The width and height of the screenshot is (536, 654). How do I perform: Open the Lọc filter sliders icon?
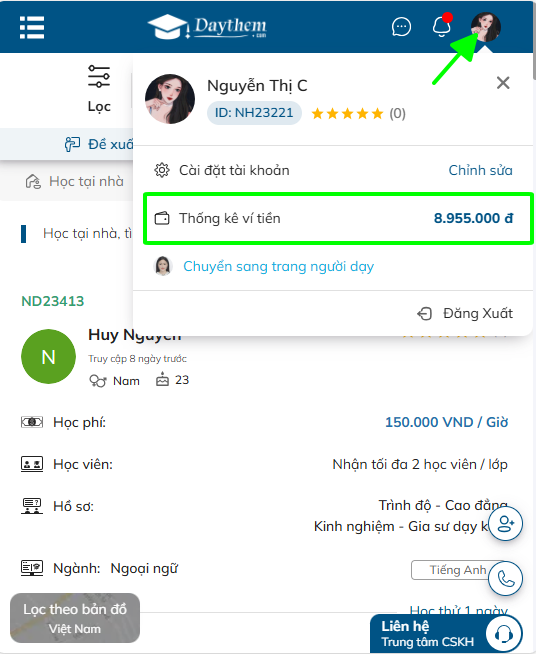(99, 76)
